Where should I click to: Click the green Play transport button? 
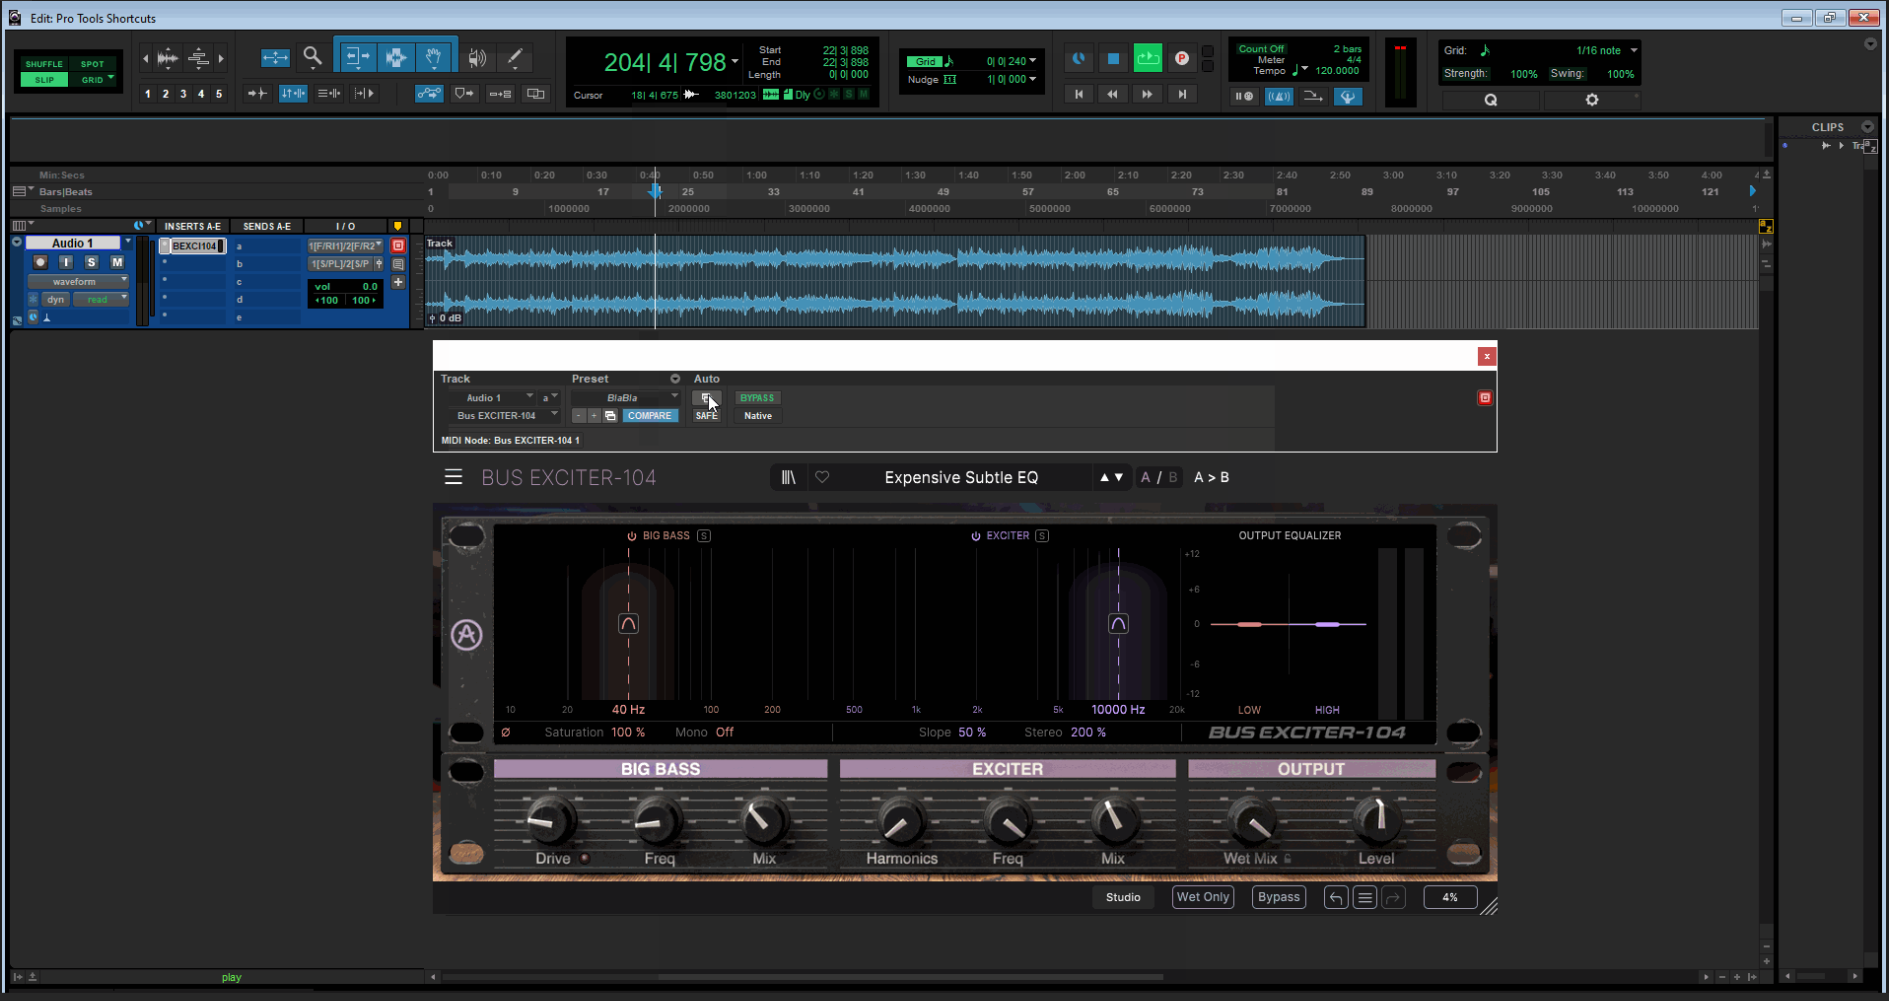(x=1148, y=59)
